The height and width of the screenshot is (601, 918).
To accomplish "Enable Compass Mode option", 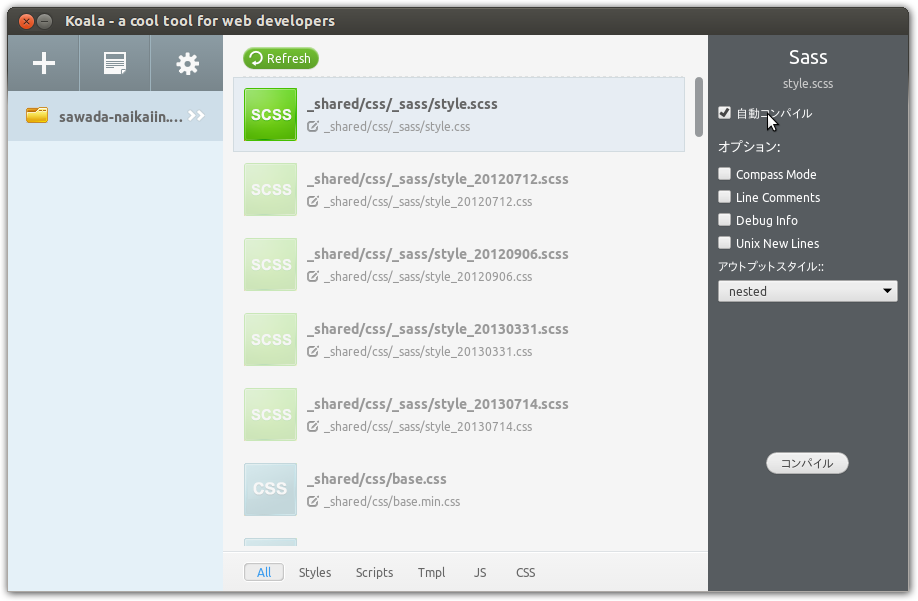I will tap(724, 174).
